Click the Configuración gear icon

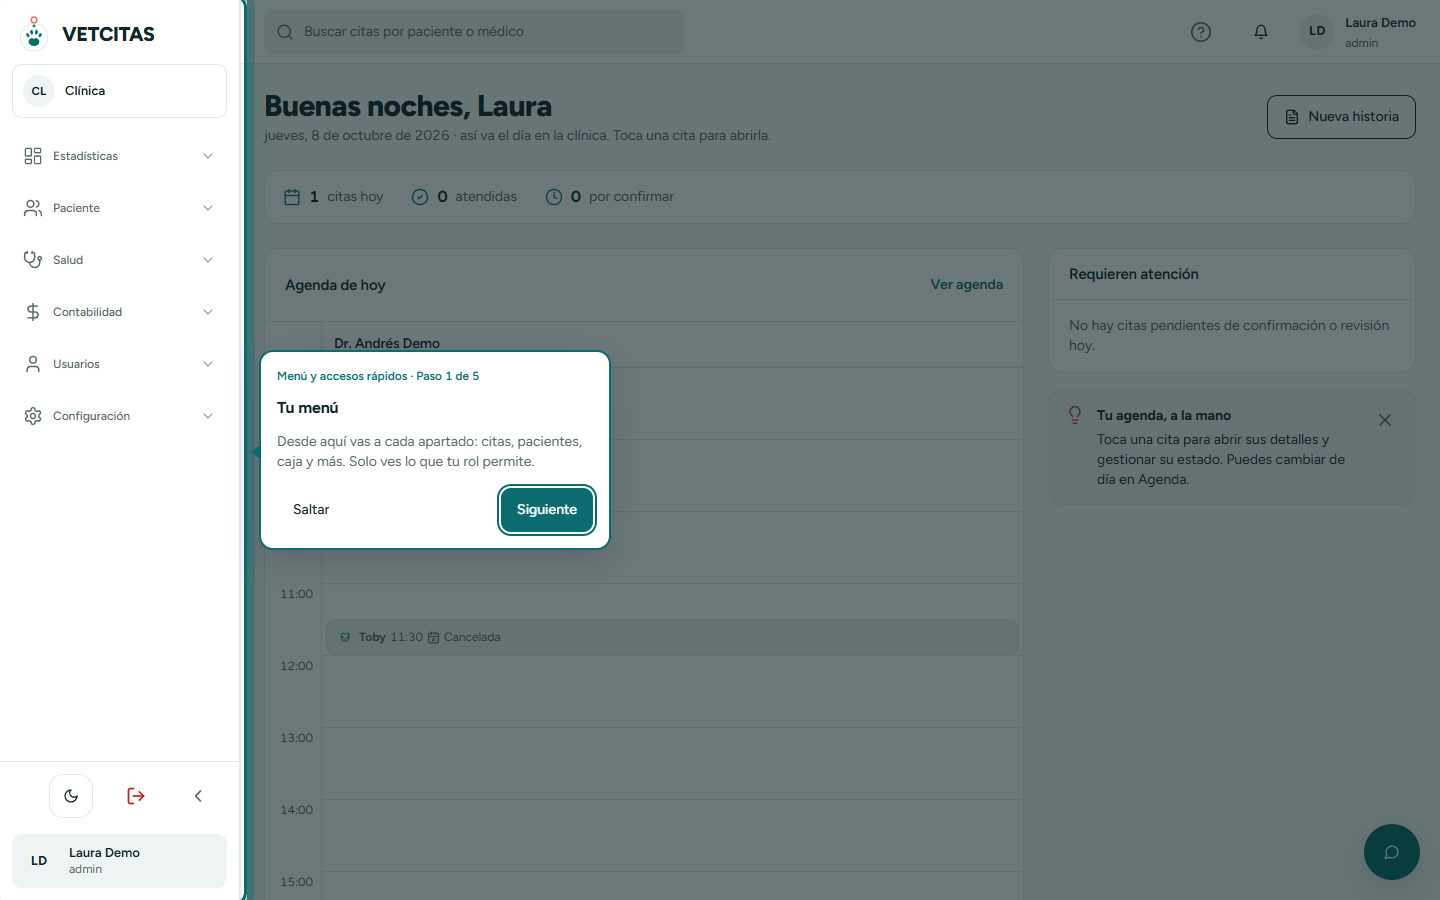33,416
